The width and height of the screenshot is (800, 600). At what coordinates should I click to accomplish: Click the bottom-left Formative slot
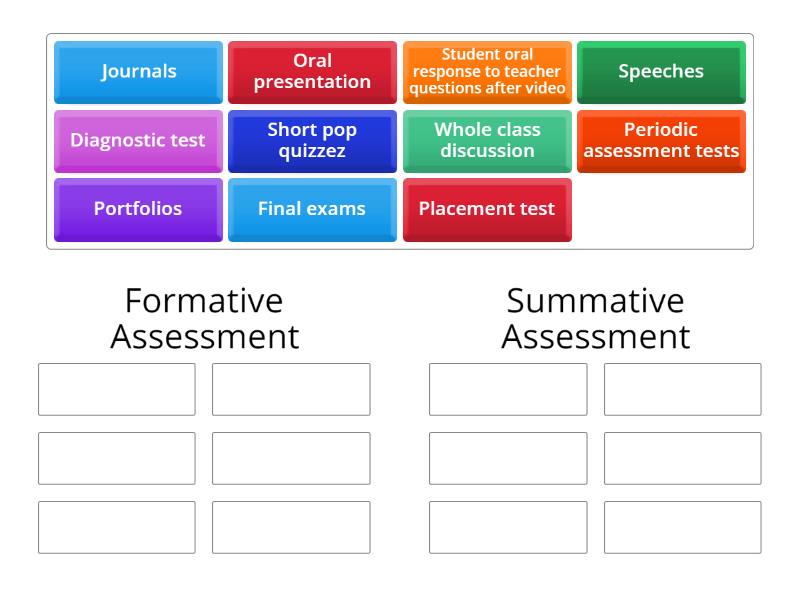pyautogui.click(x=116, y=527)
